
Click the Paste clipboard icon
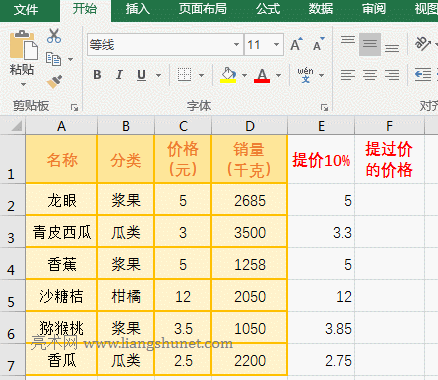23,46
